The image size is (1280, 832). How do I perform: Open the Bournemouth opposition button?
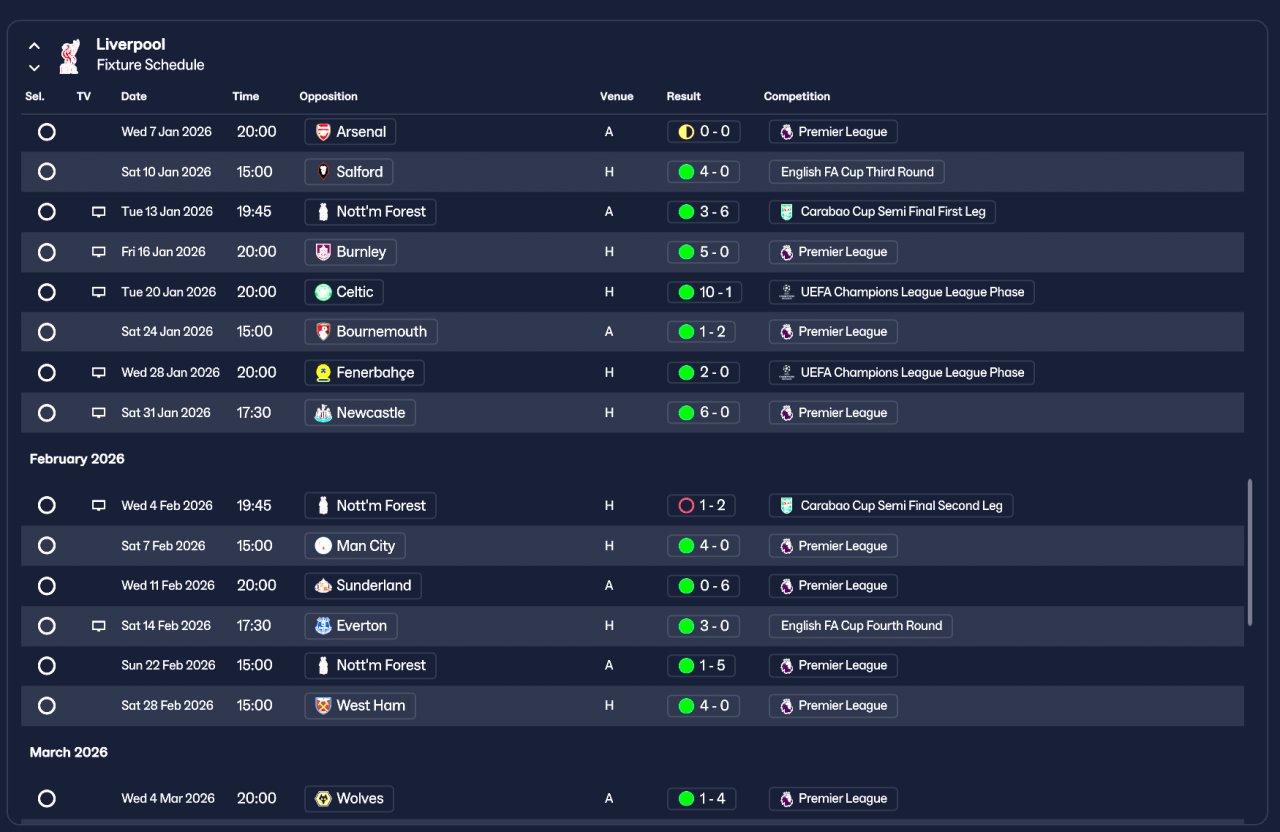pos(371,332)
